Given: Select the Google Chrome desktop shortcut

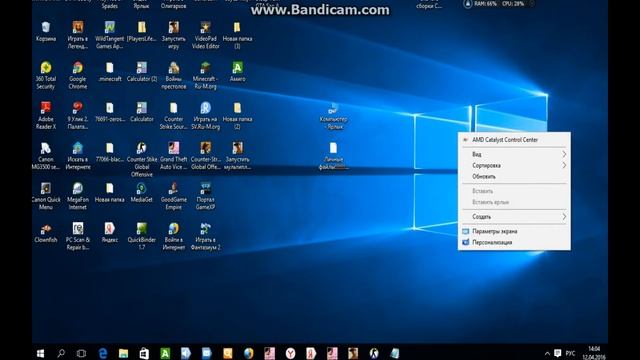Looking at the screenshot, I should 78,75.
